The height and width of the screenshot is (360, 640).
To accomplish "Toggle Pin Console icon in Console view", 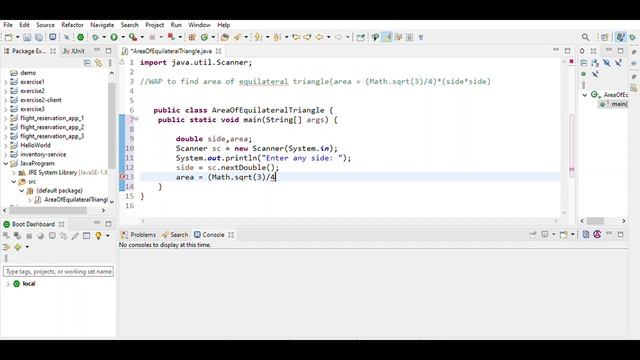I will 533,234.
